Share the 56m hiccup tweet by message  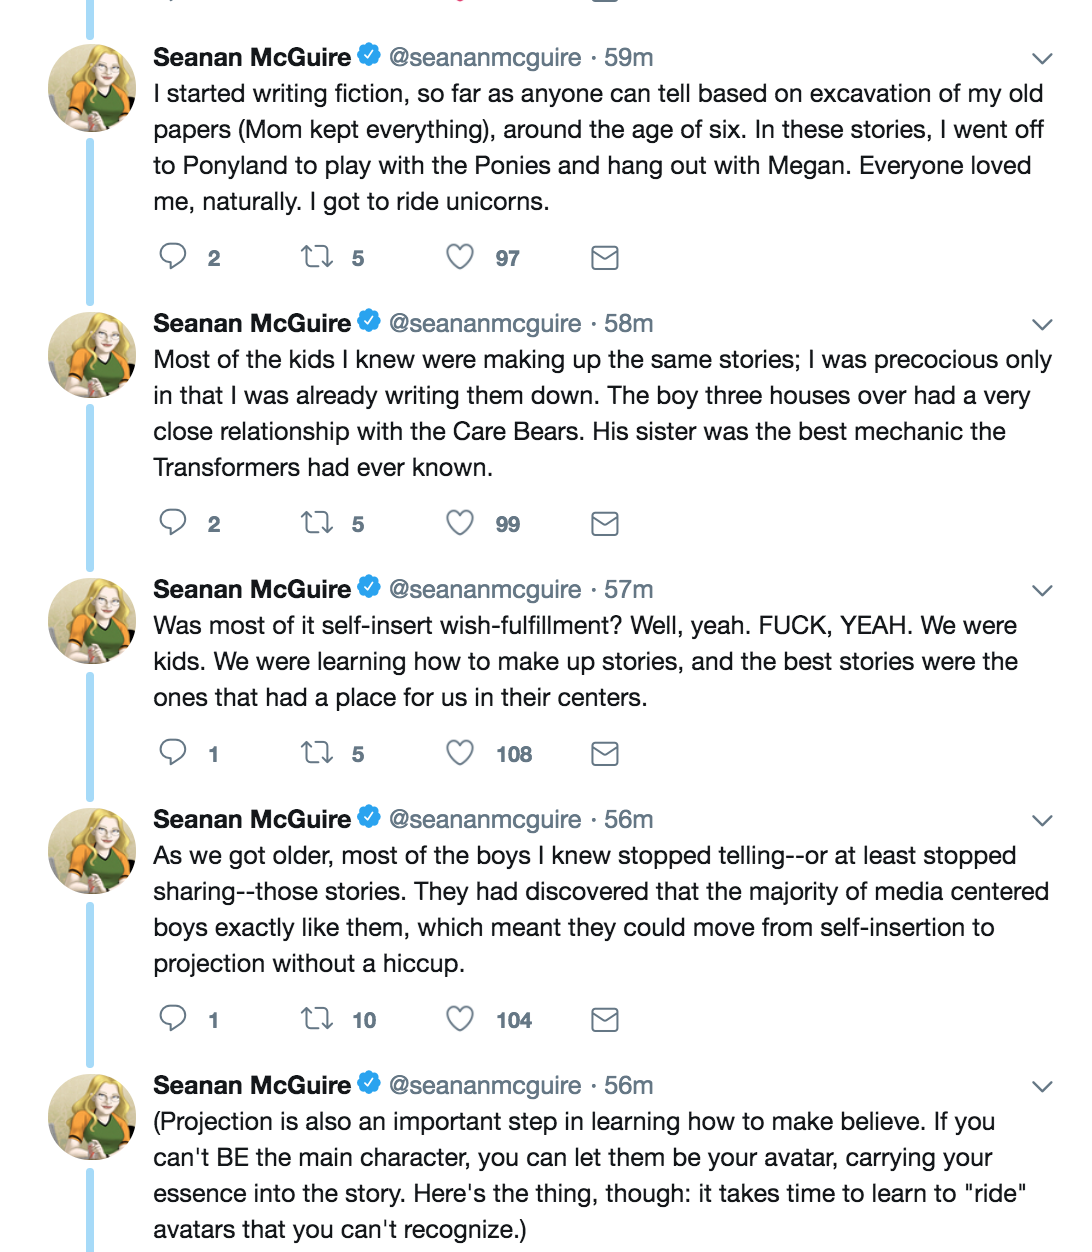click(x=604, y=1020)
